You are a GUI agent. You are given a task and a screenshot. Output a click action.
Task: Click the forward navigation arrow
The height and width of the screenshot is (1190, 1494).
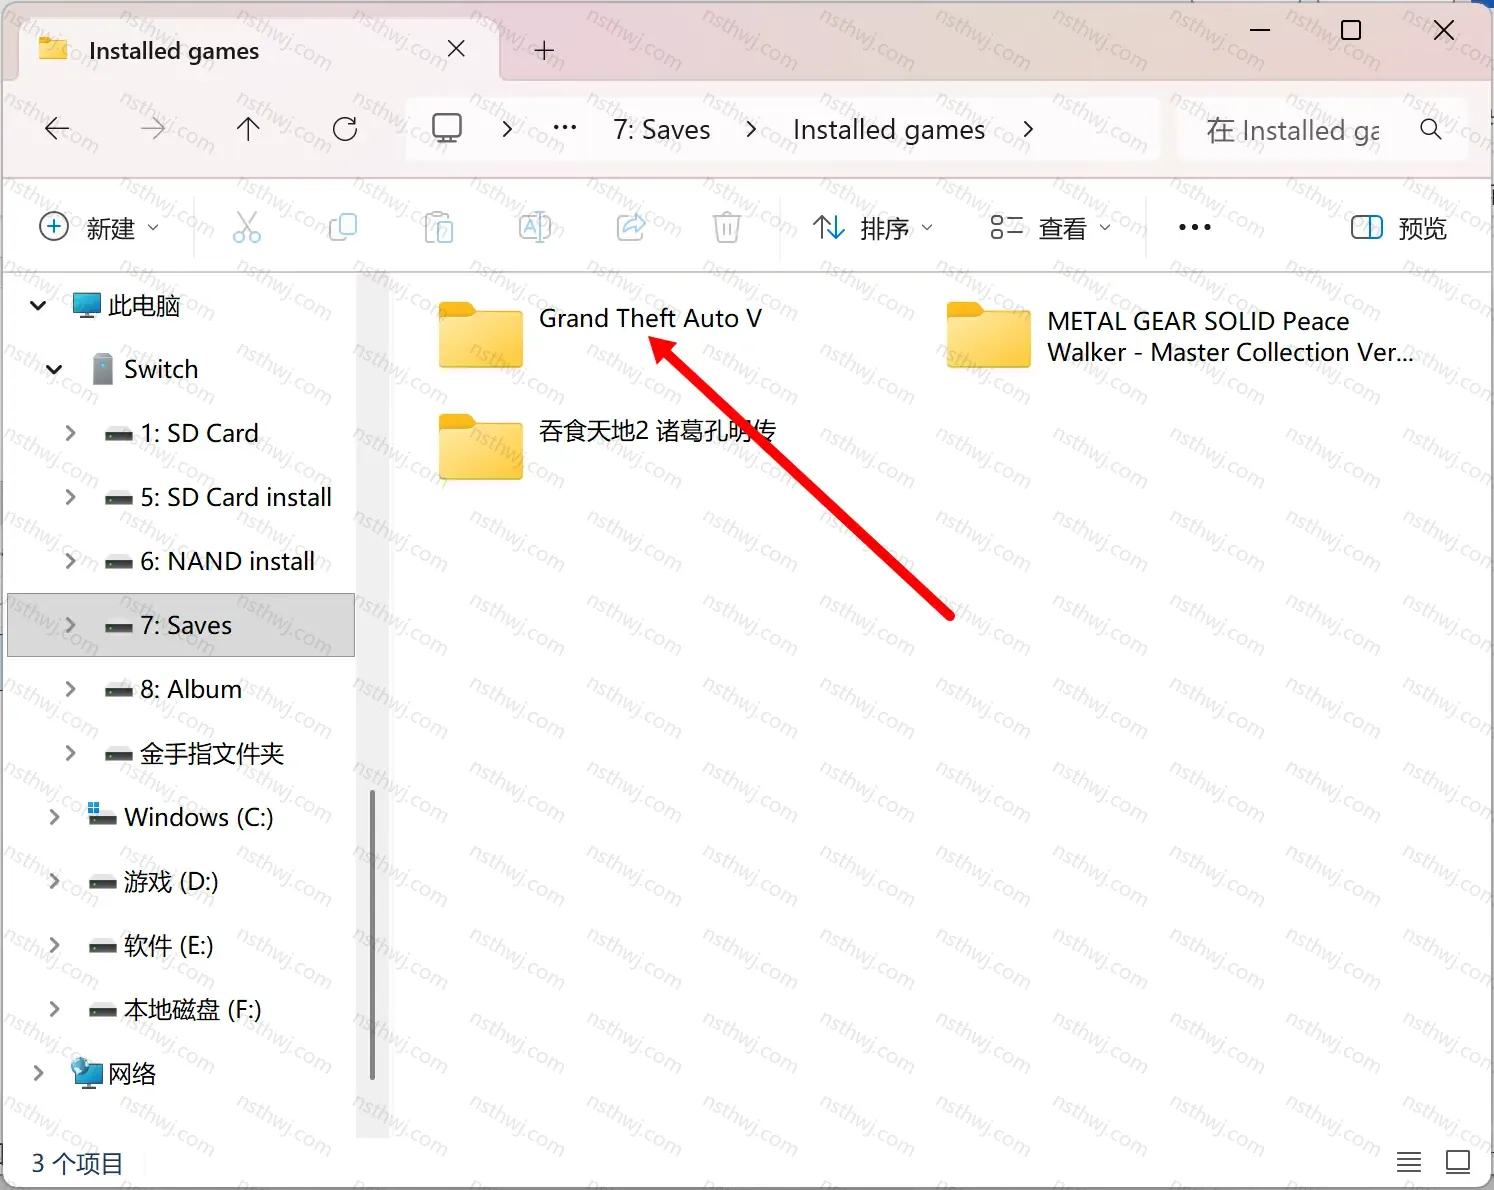pos(153,129)
